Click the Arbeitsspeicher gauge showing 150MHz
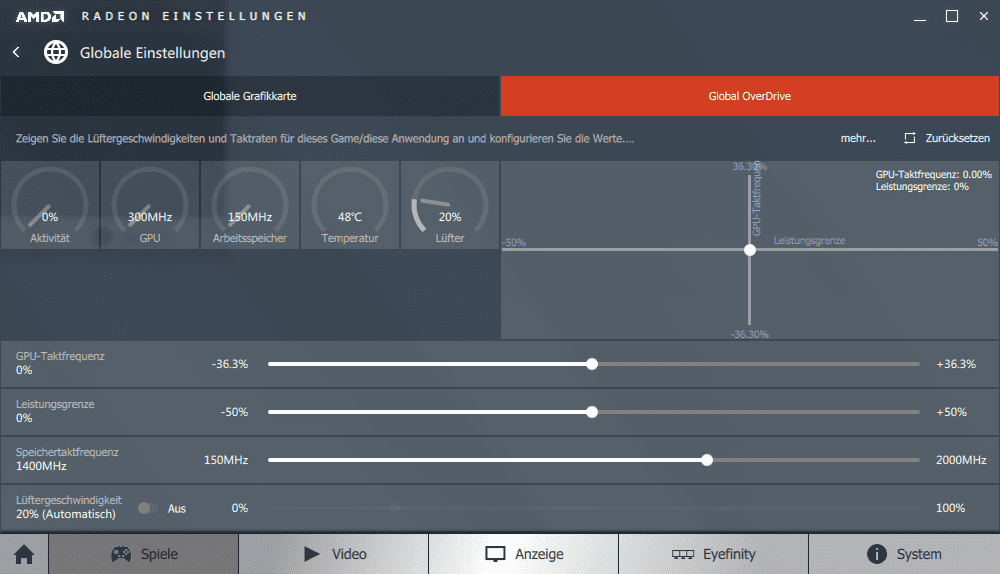 250,205
